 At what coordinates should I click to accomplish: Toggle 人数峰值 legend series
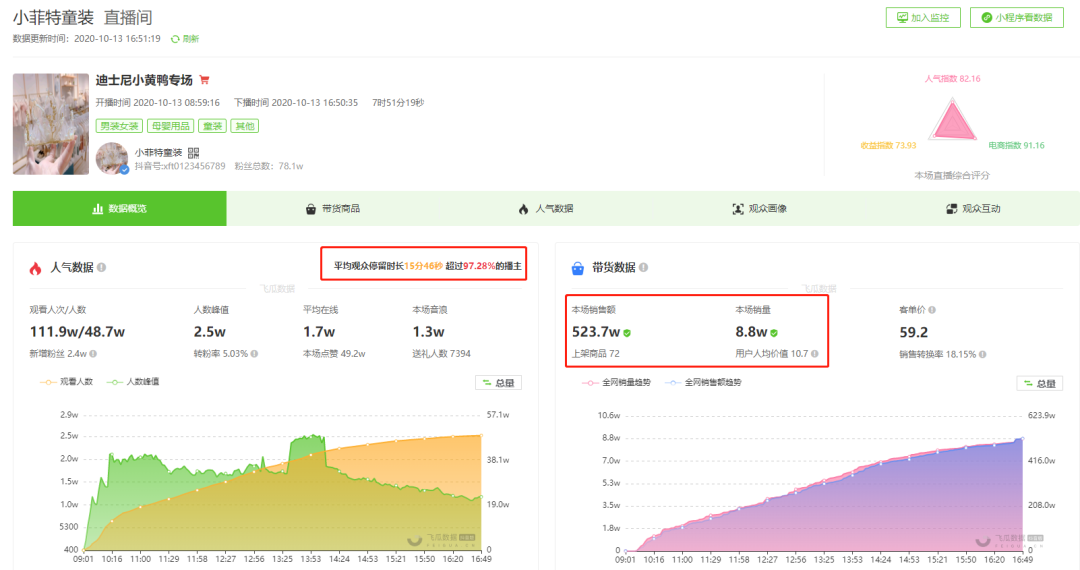[133, 381]
